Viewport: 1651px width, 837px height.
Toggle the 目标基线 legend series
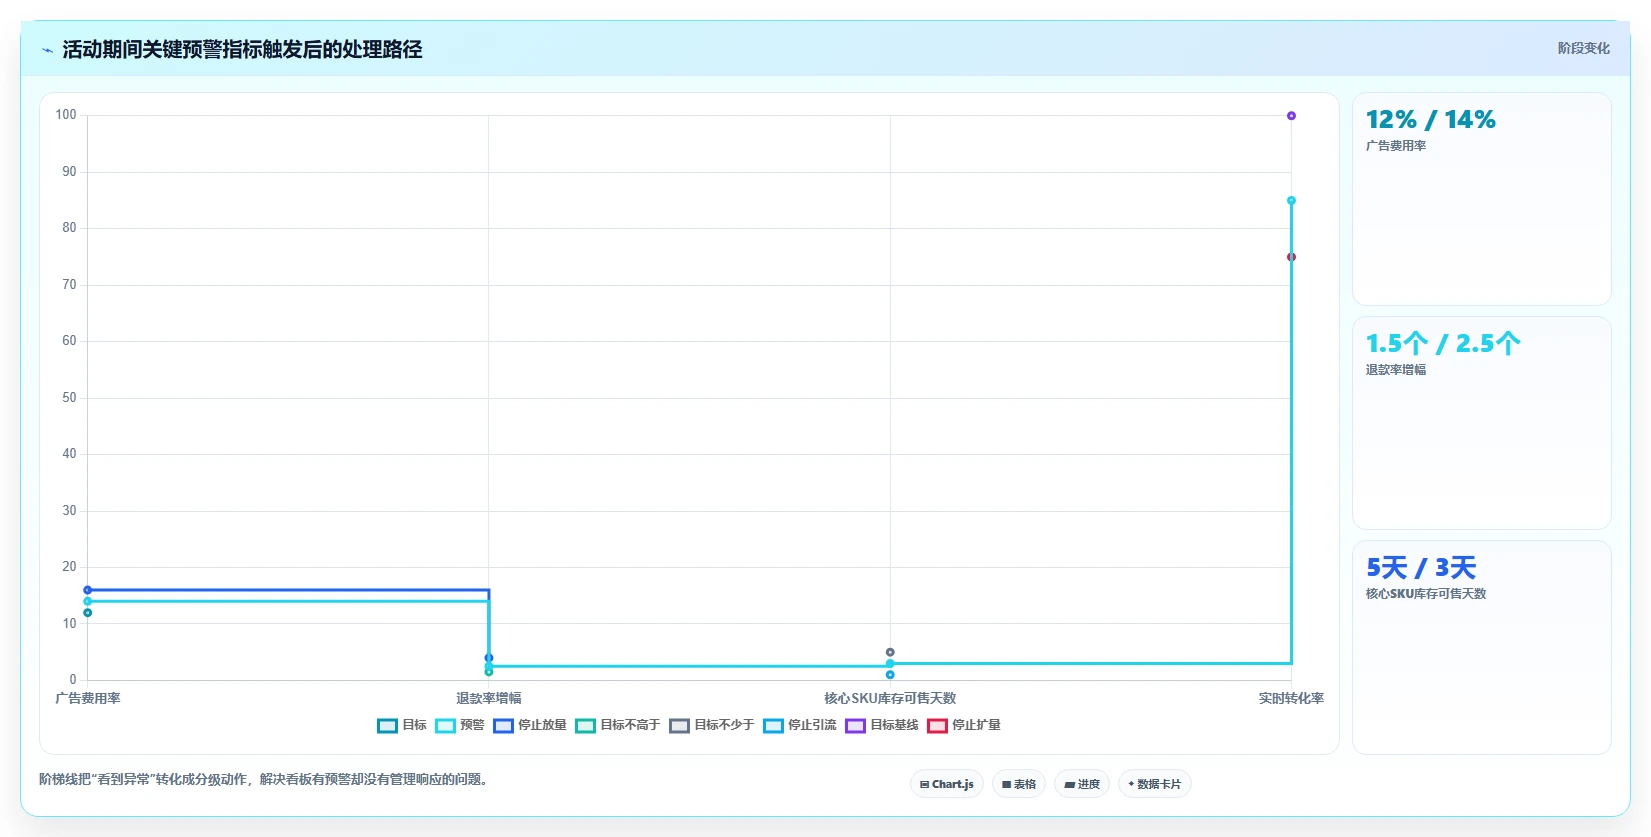pos(882,725)
